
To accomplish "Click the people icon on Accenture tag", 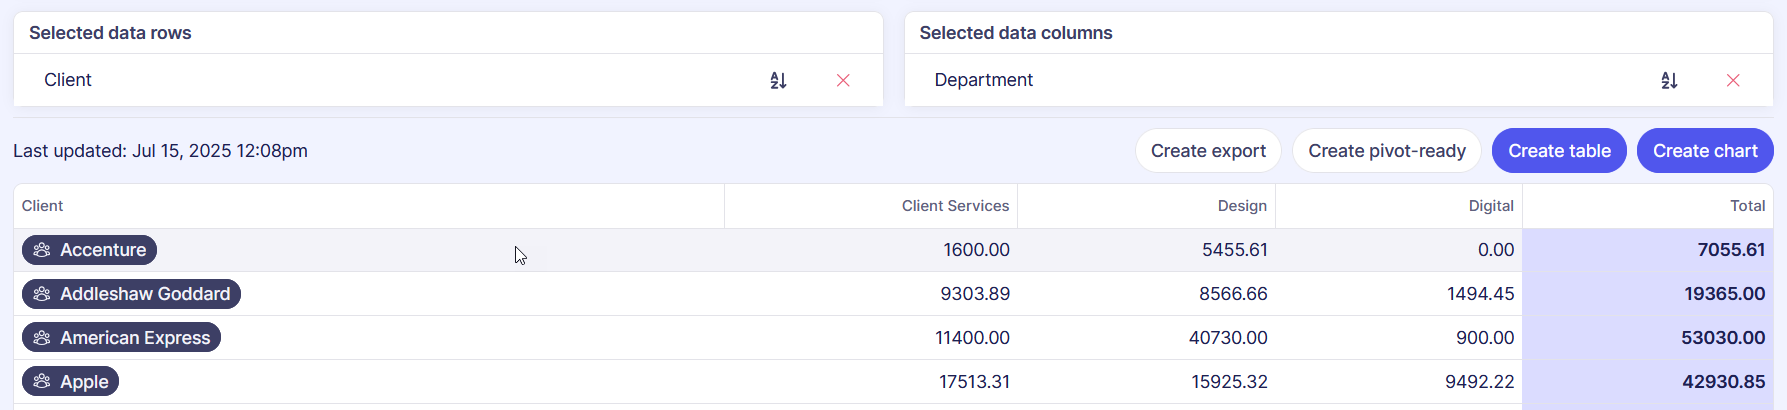I will pos(42,250).
